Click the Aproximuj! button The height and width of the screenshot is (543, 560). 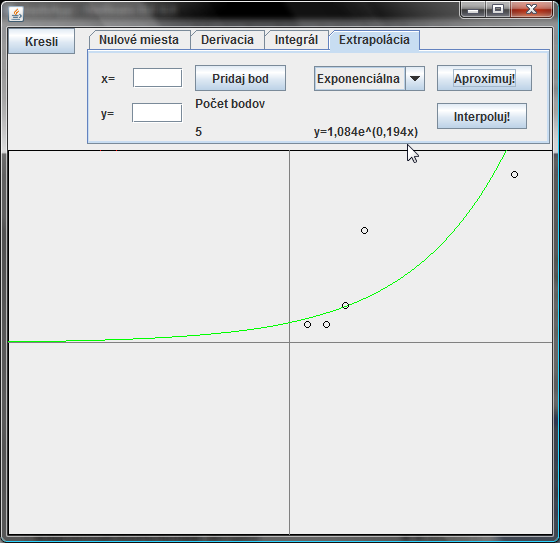point(484,78)
